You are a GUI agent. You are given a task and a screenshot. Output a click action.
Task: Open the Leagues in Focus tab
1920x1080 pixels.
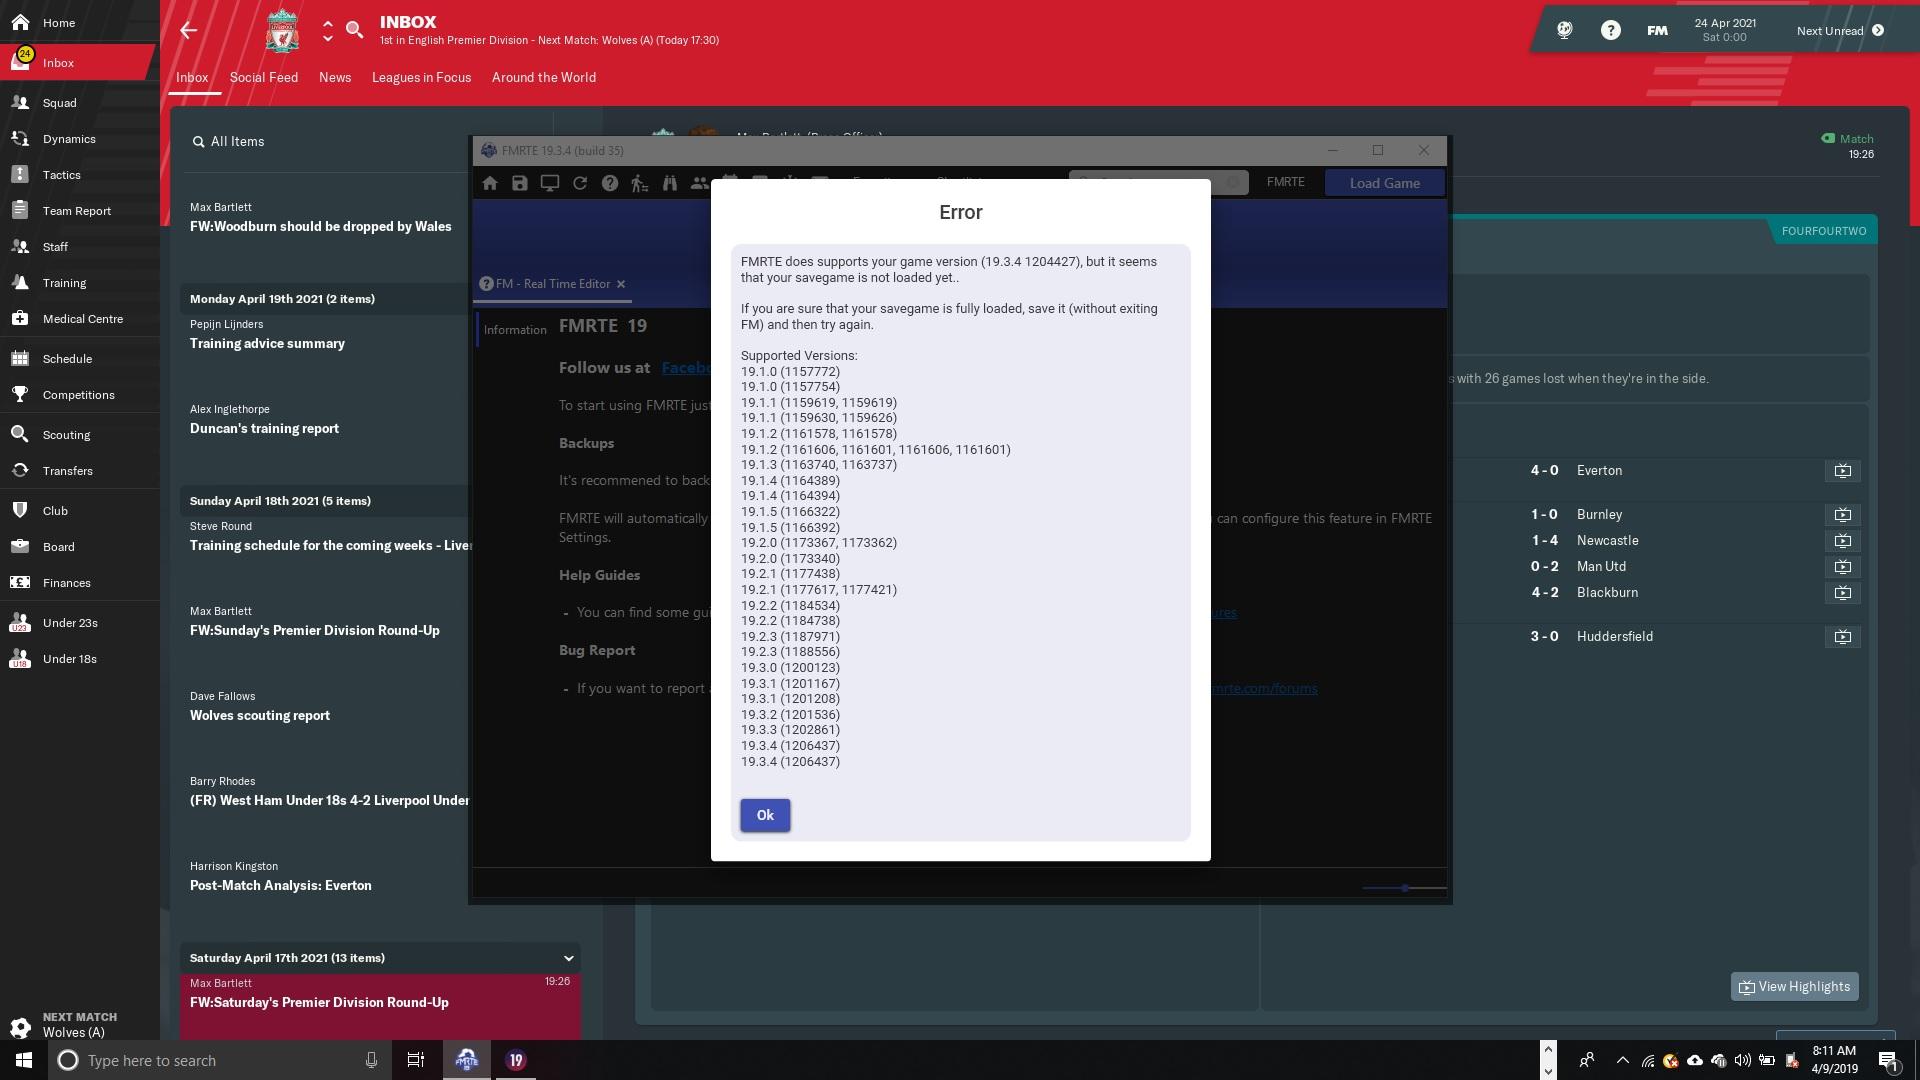(421, 77)
